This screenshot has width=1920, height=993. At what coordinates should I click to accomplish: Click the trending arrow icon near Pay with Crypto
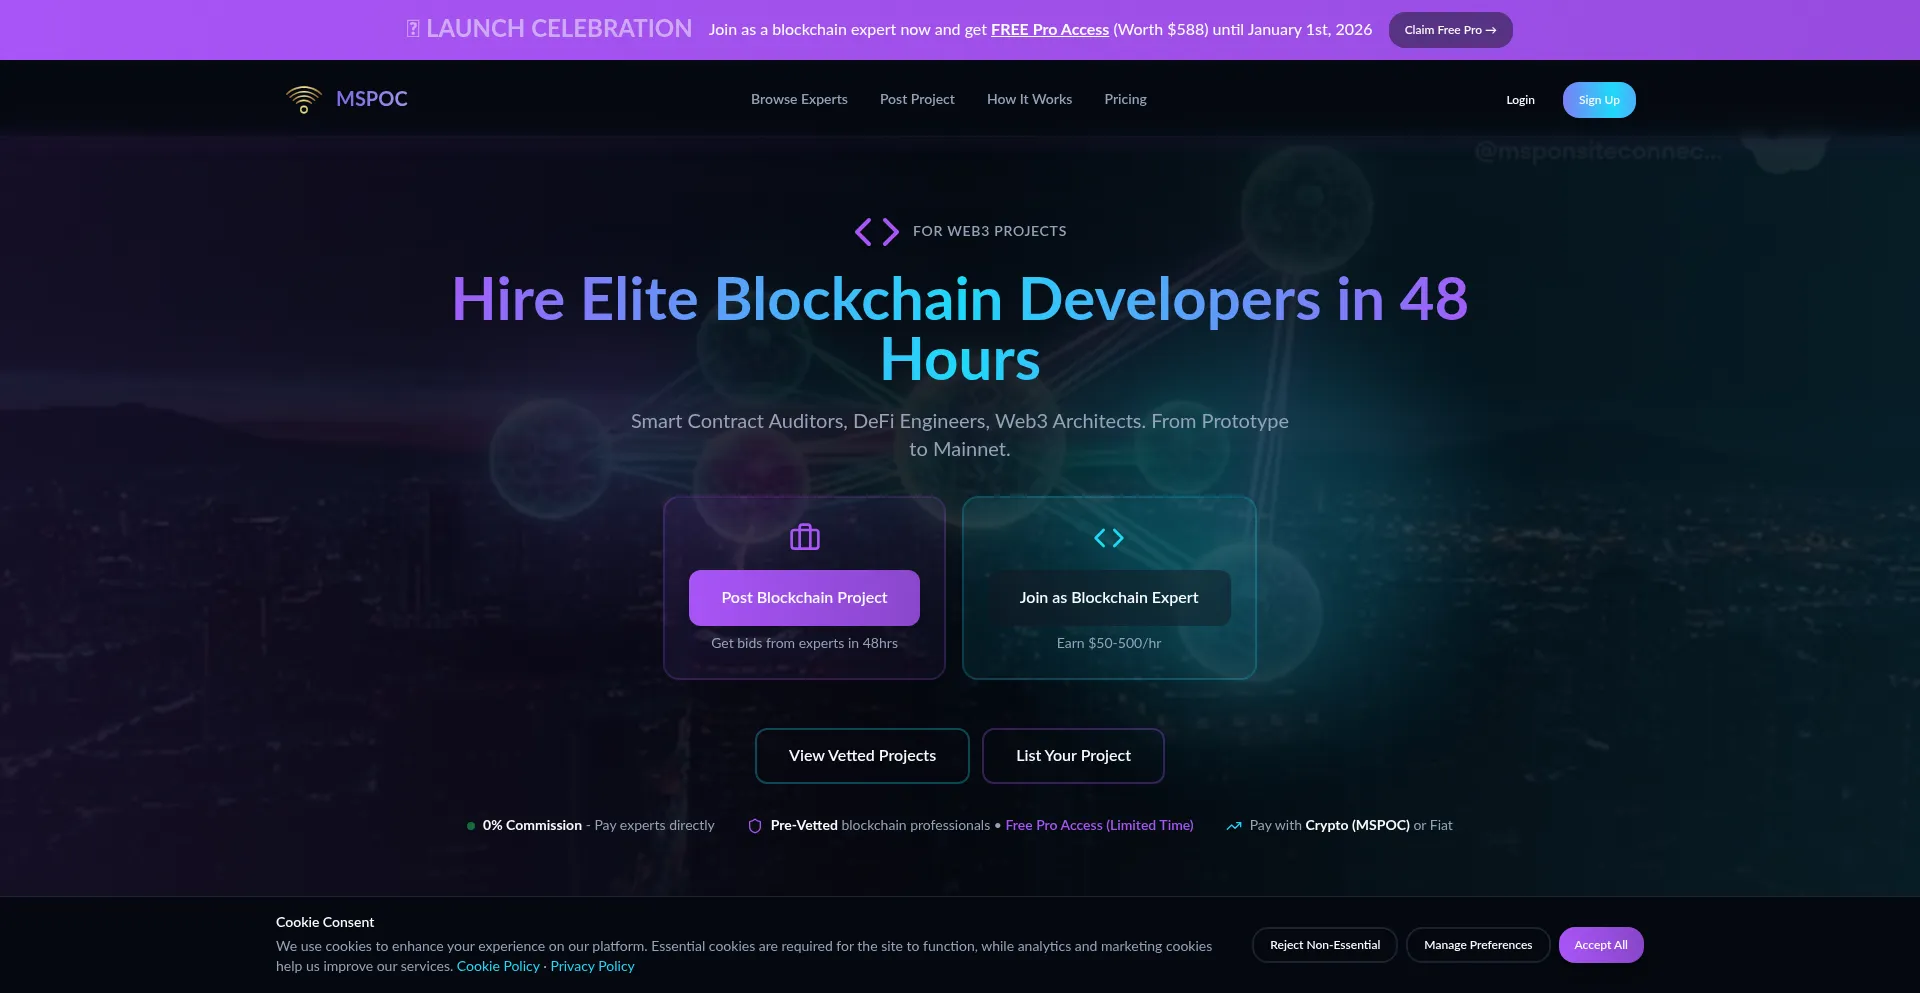pos(1234,826)
